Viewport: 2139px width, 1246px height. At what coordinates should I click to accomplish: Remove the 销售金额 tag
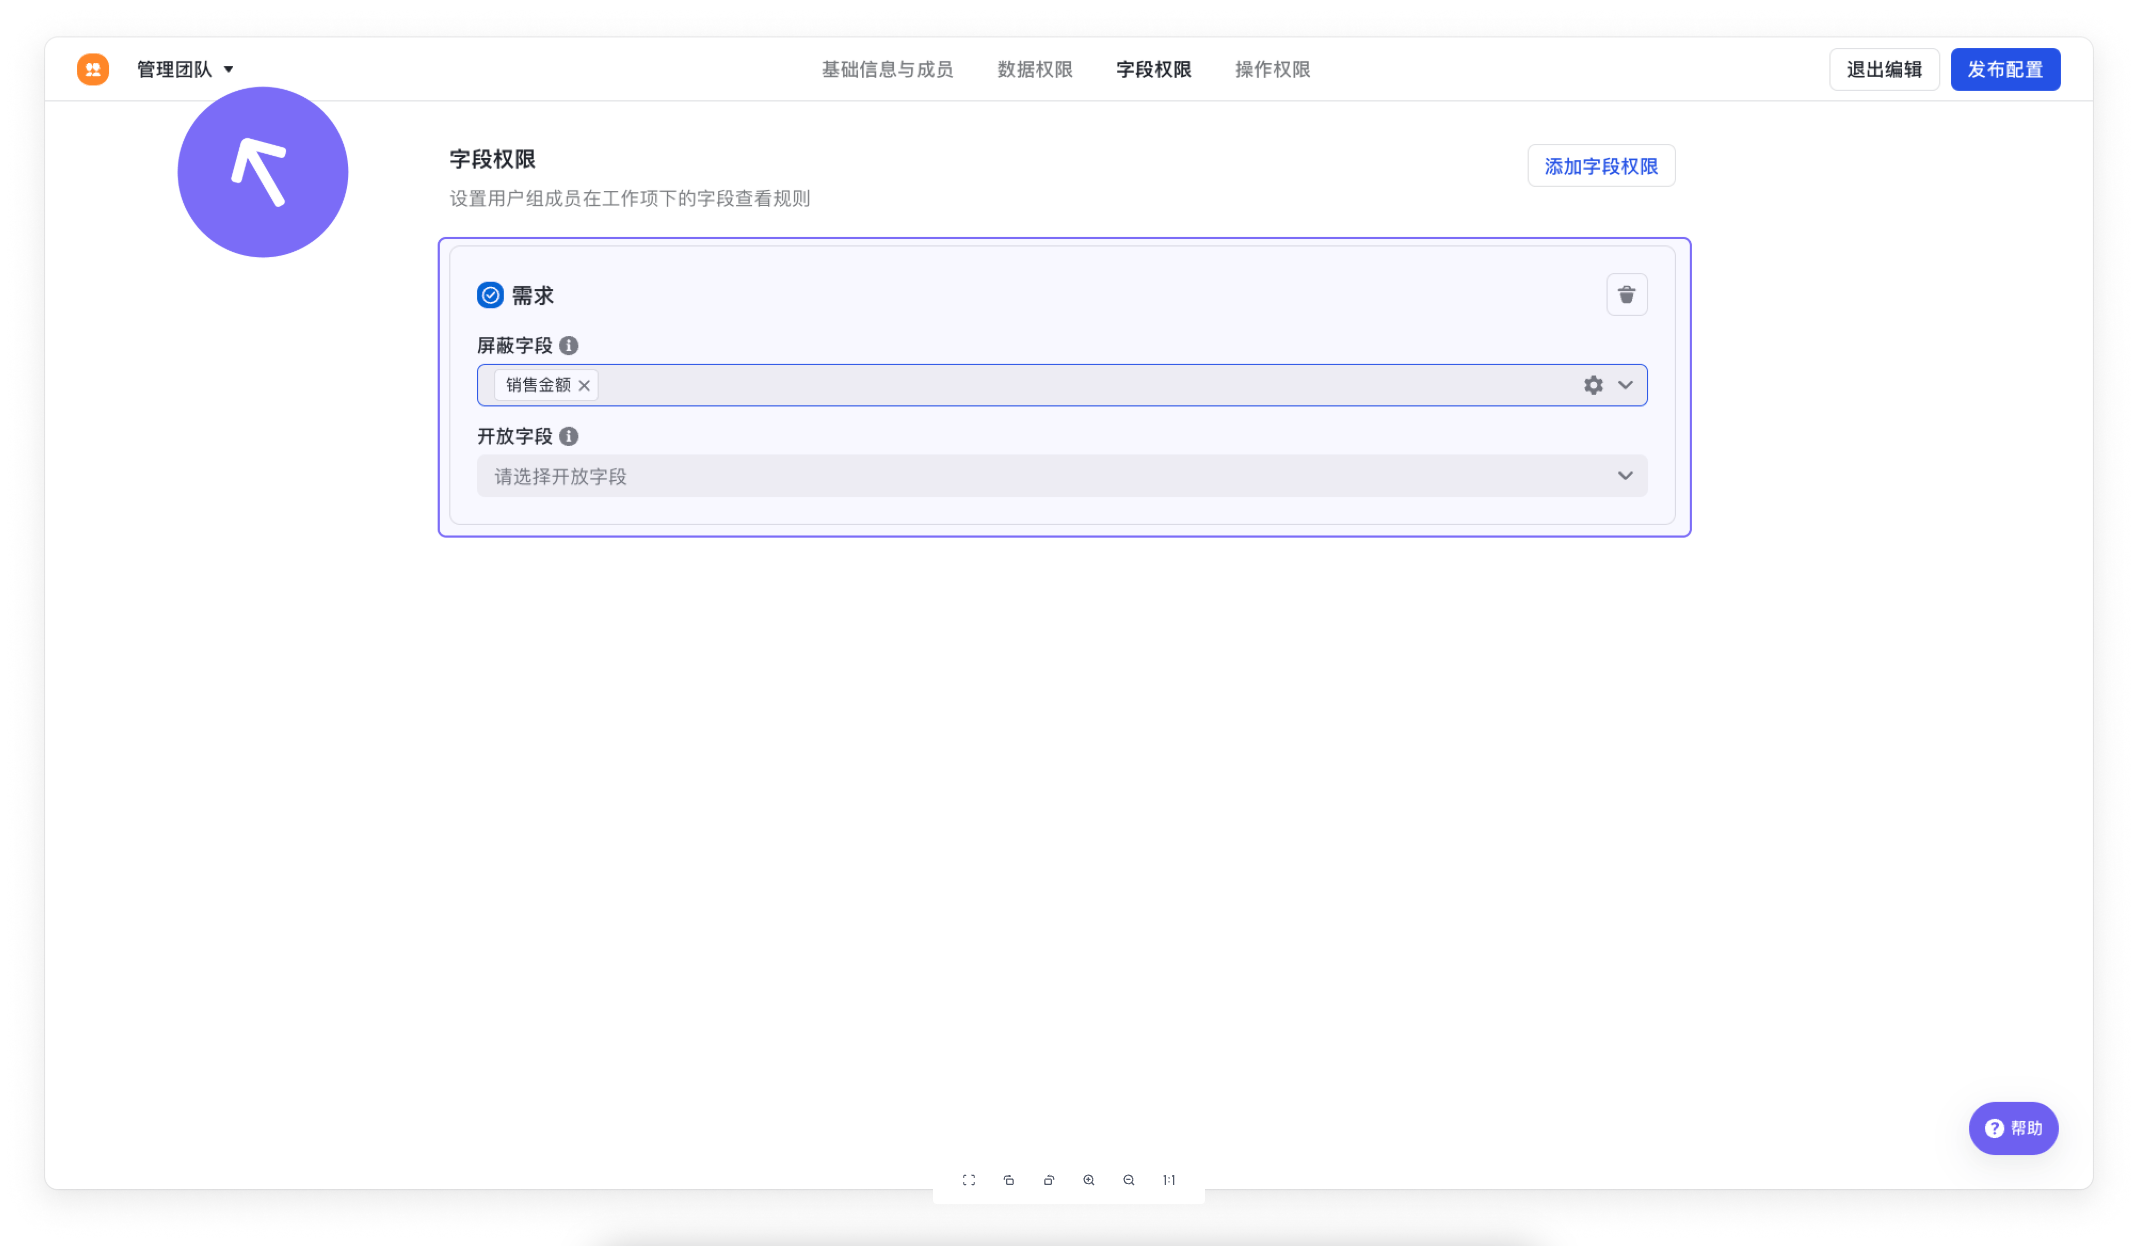pos(584,385)
